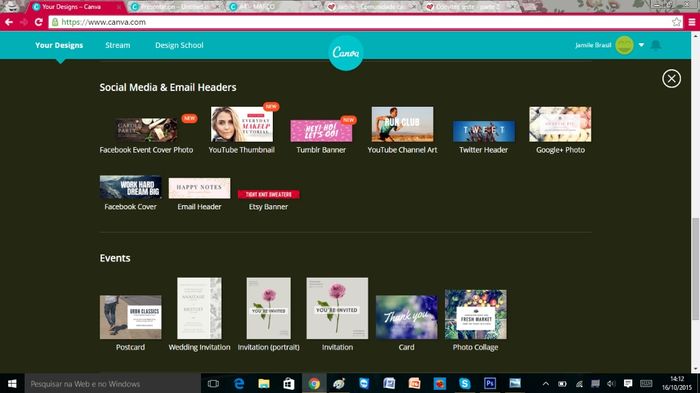Viewport: 700px width, 393px height.
Task: Open the Email Header template
Action: (x=199, y=188)
